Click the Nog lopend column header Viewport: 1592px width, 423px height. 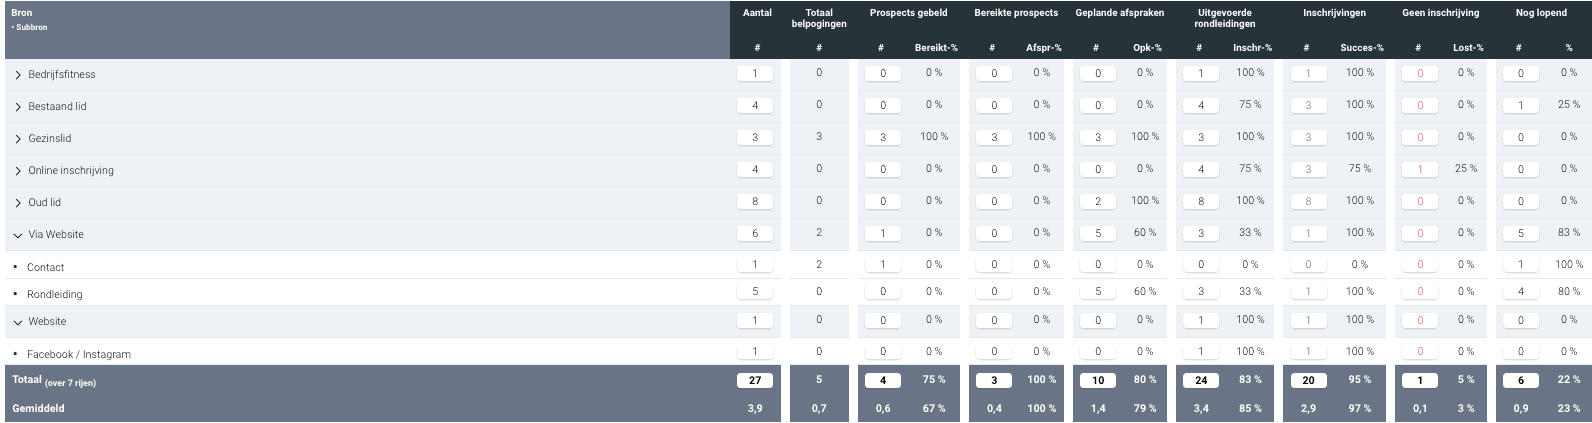click(x=1541, y=13)
